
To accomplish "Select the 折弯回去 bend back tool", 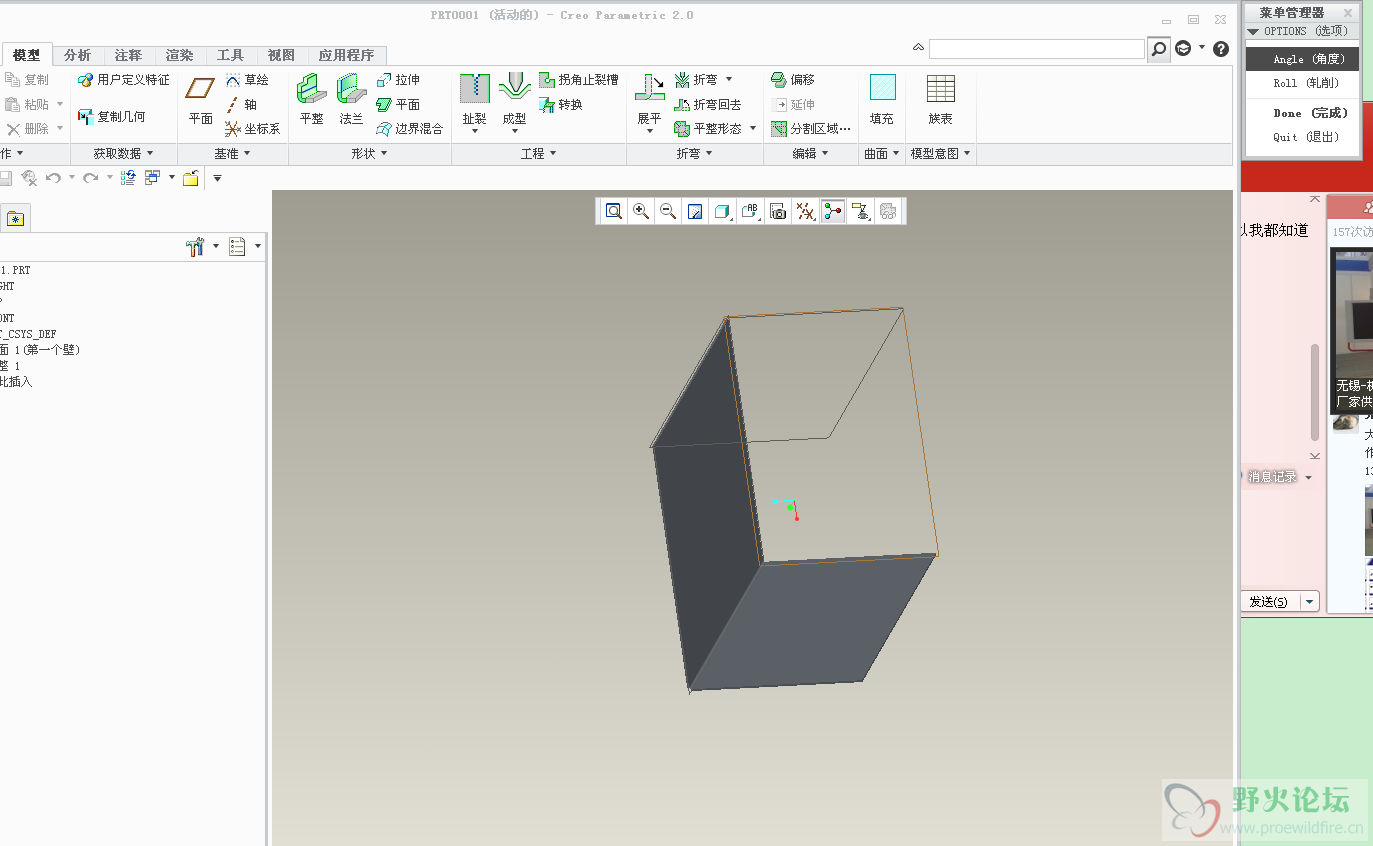I will coord(707,104).
